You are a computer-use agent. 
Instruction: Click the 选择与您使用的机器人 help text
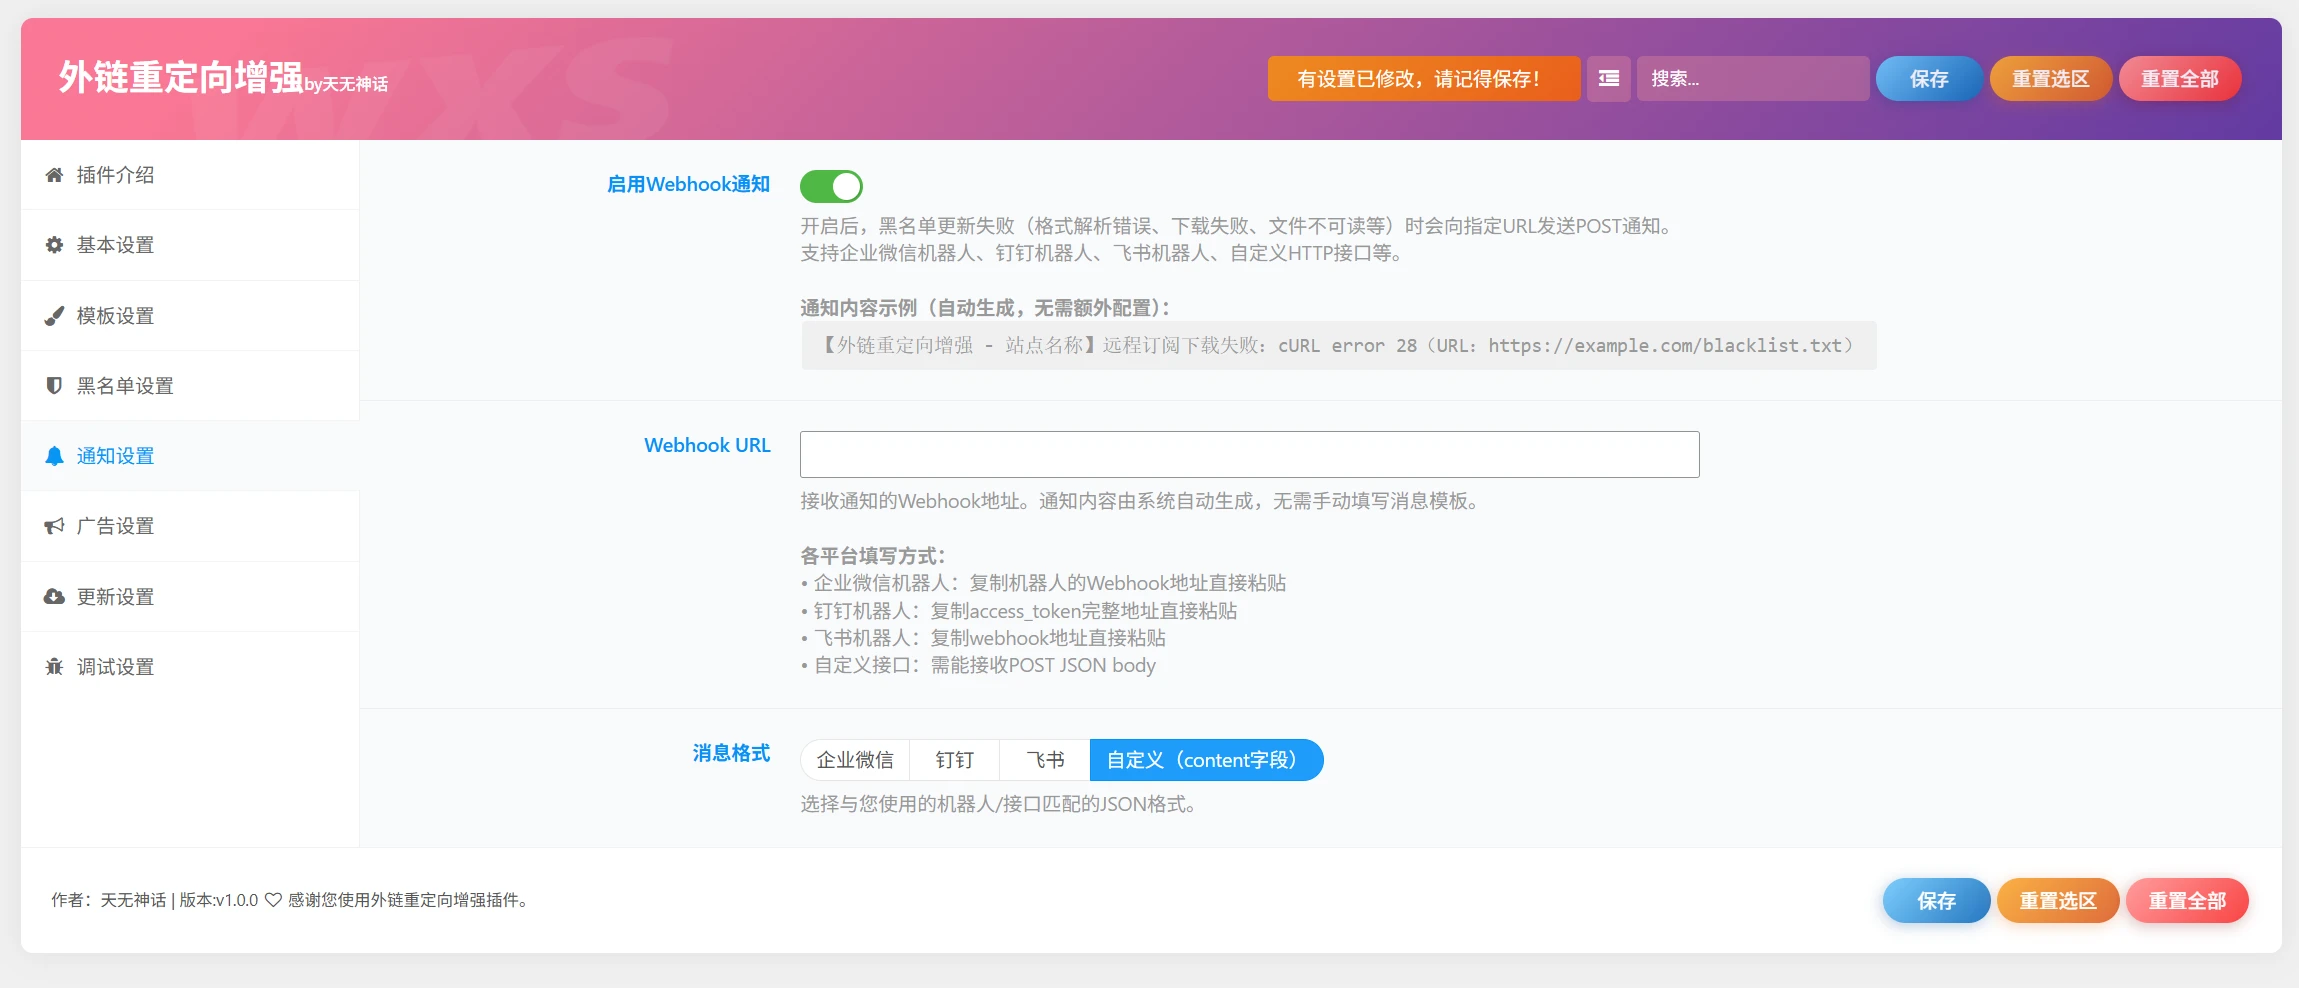(998, 804)
